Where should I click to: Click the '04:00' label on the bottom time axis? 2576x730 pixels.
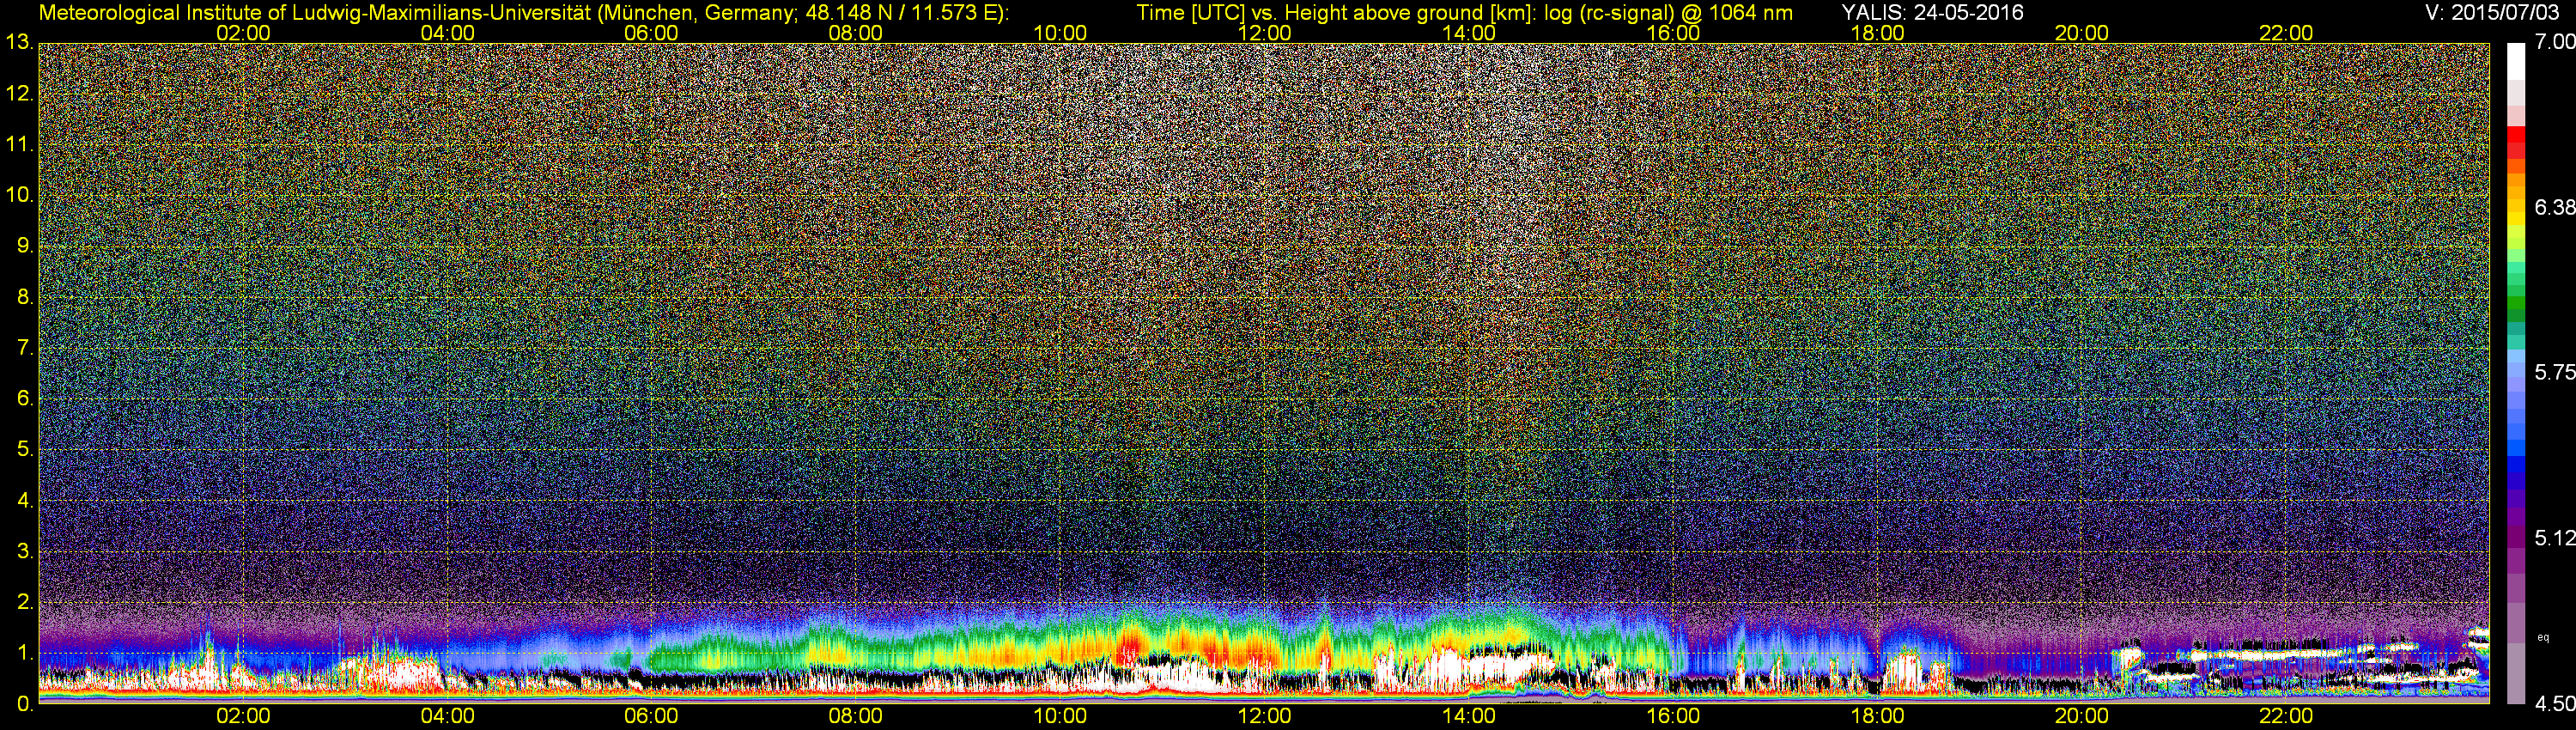(x=447, y=716)
